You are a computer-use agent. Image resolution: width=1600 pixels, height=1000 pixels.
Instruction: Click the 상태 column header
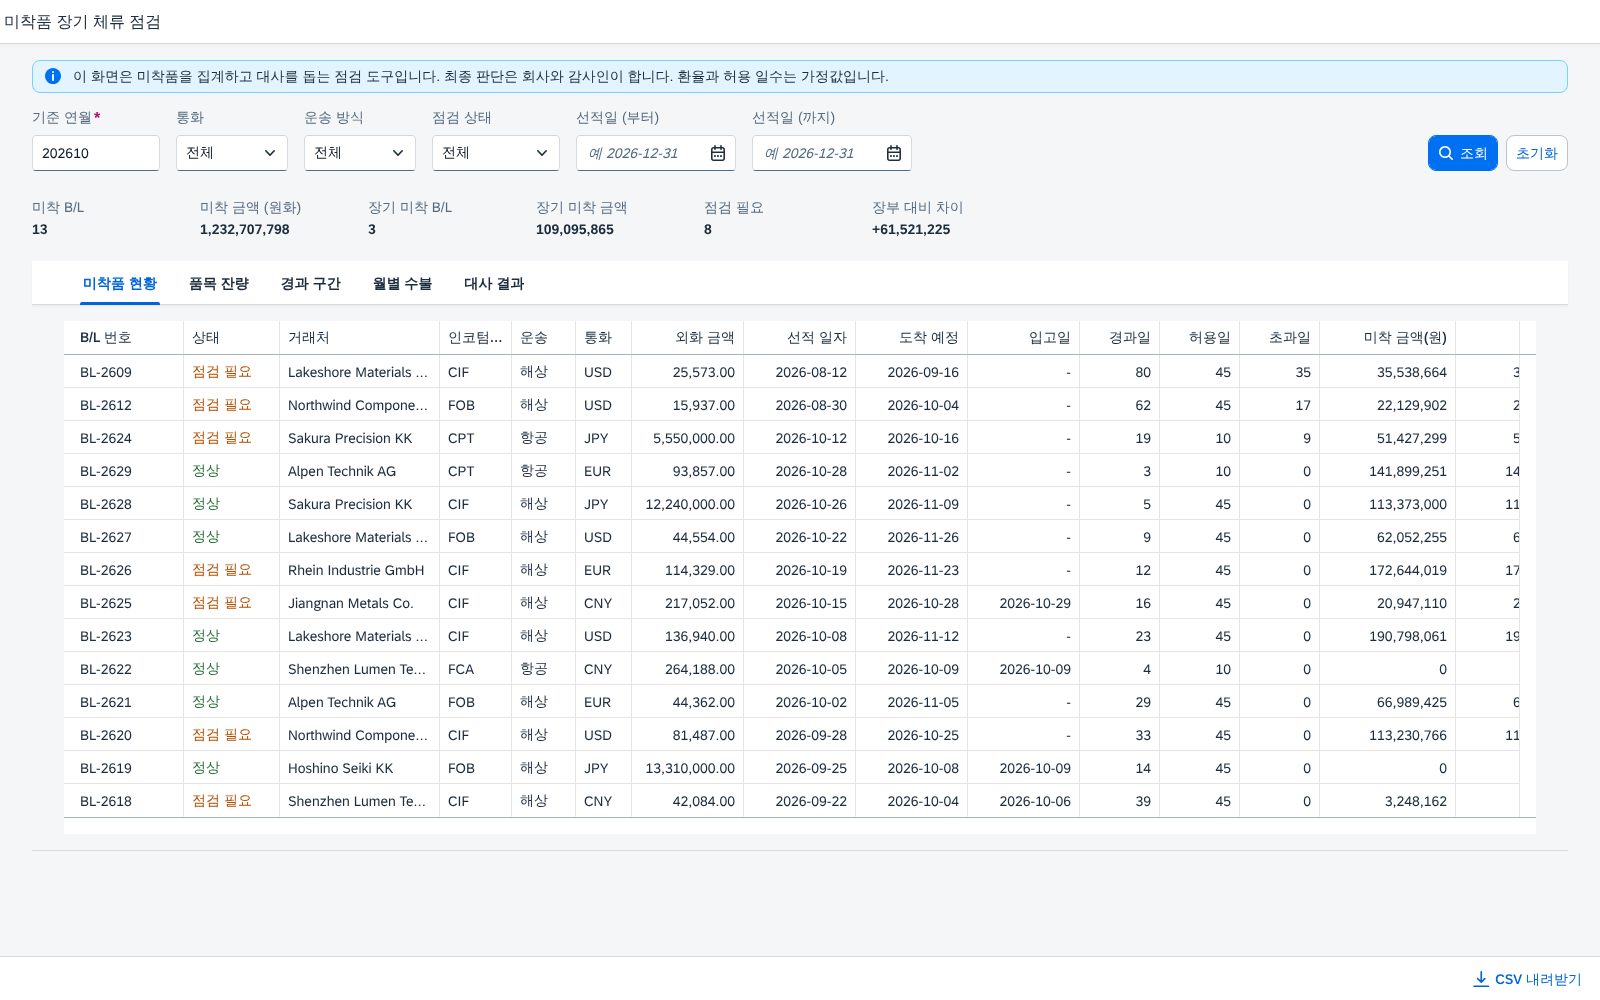pyautogui.click(x=232, y=338)
